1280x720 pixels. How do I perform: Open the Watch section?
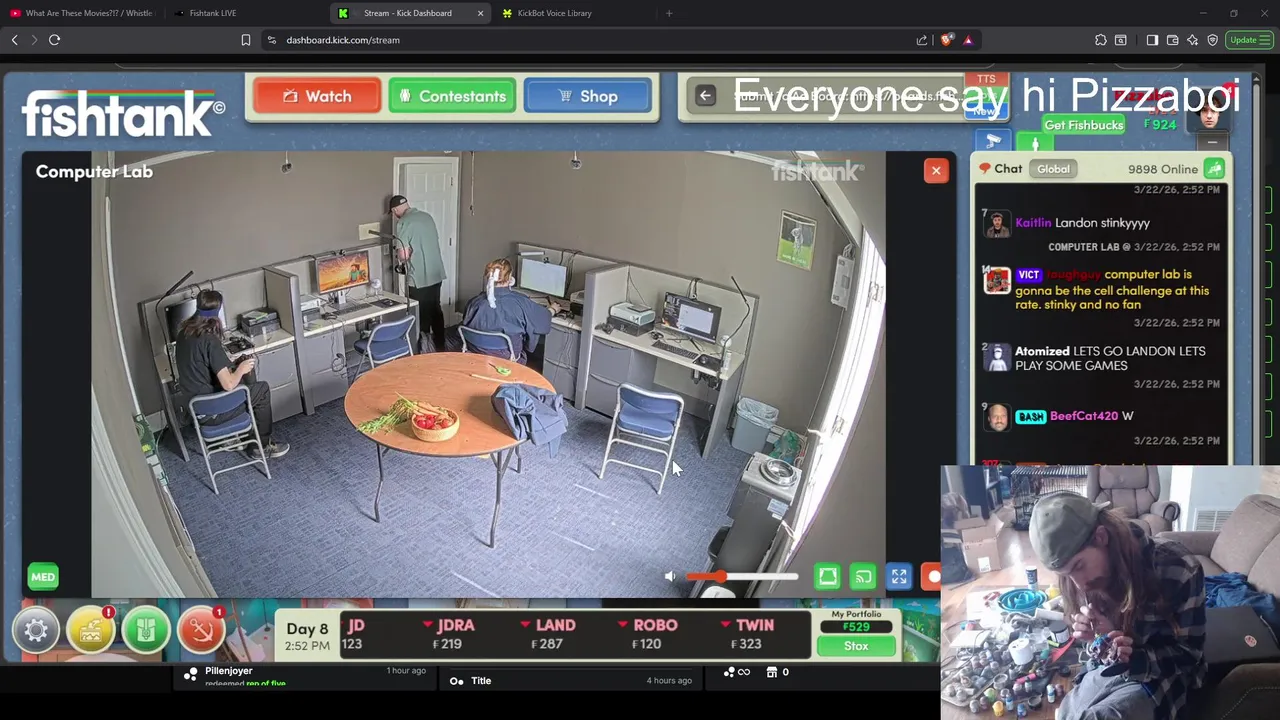click(317, 96)
